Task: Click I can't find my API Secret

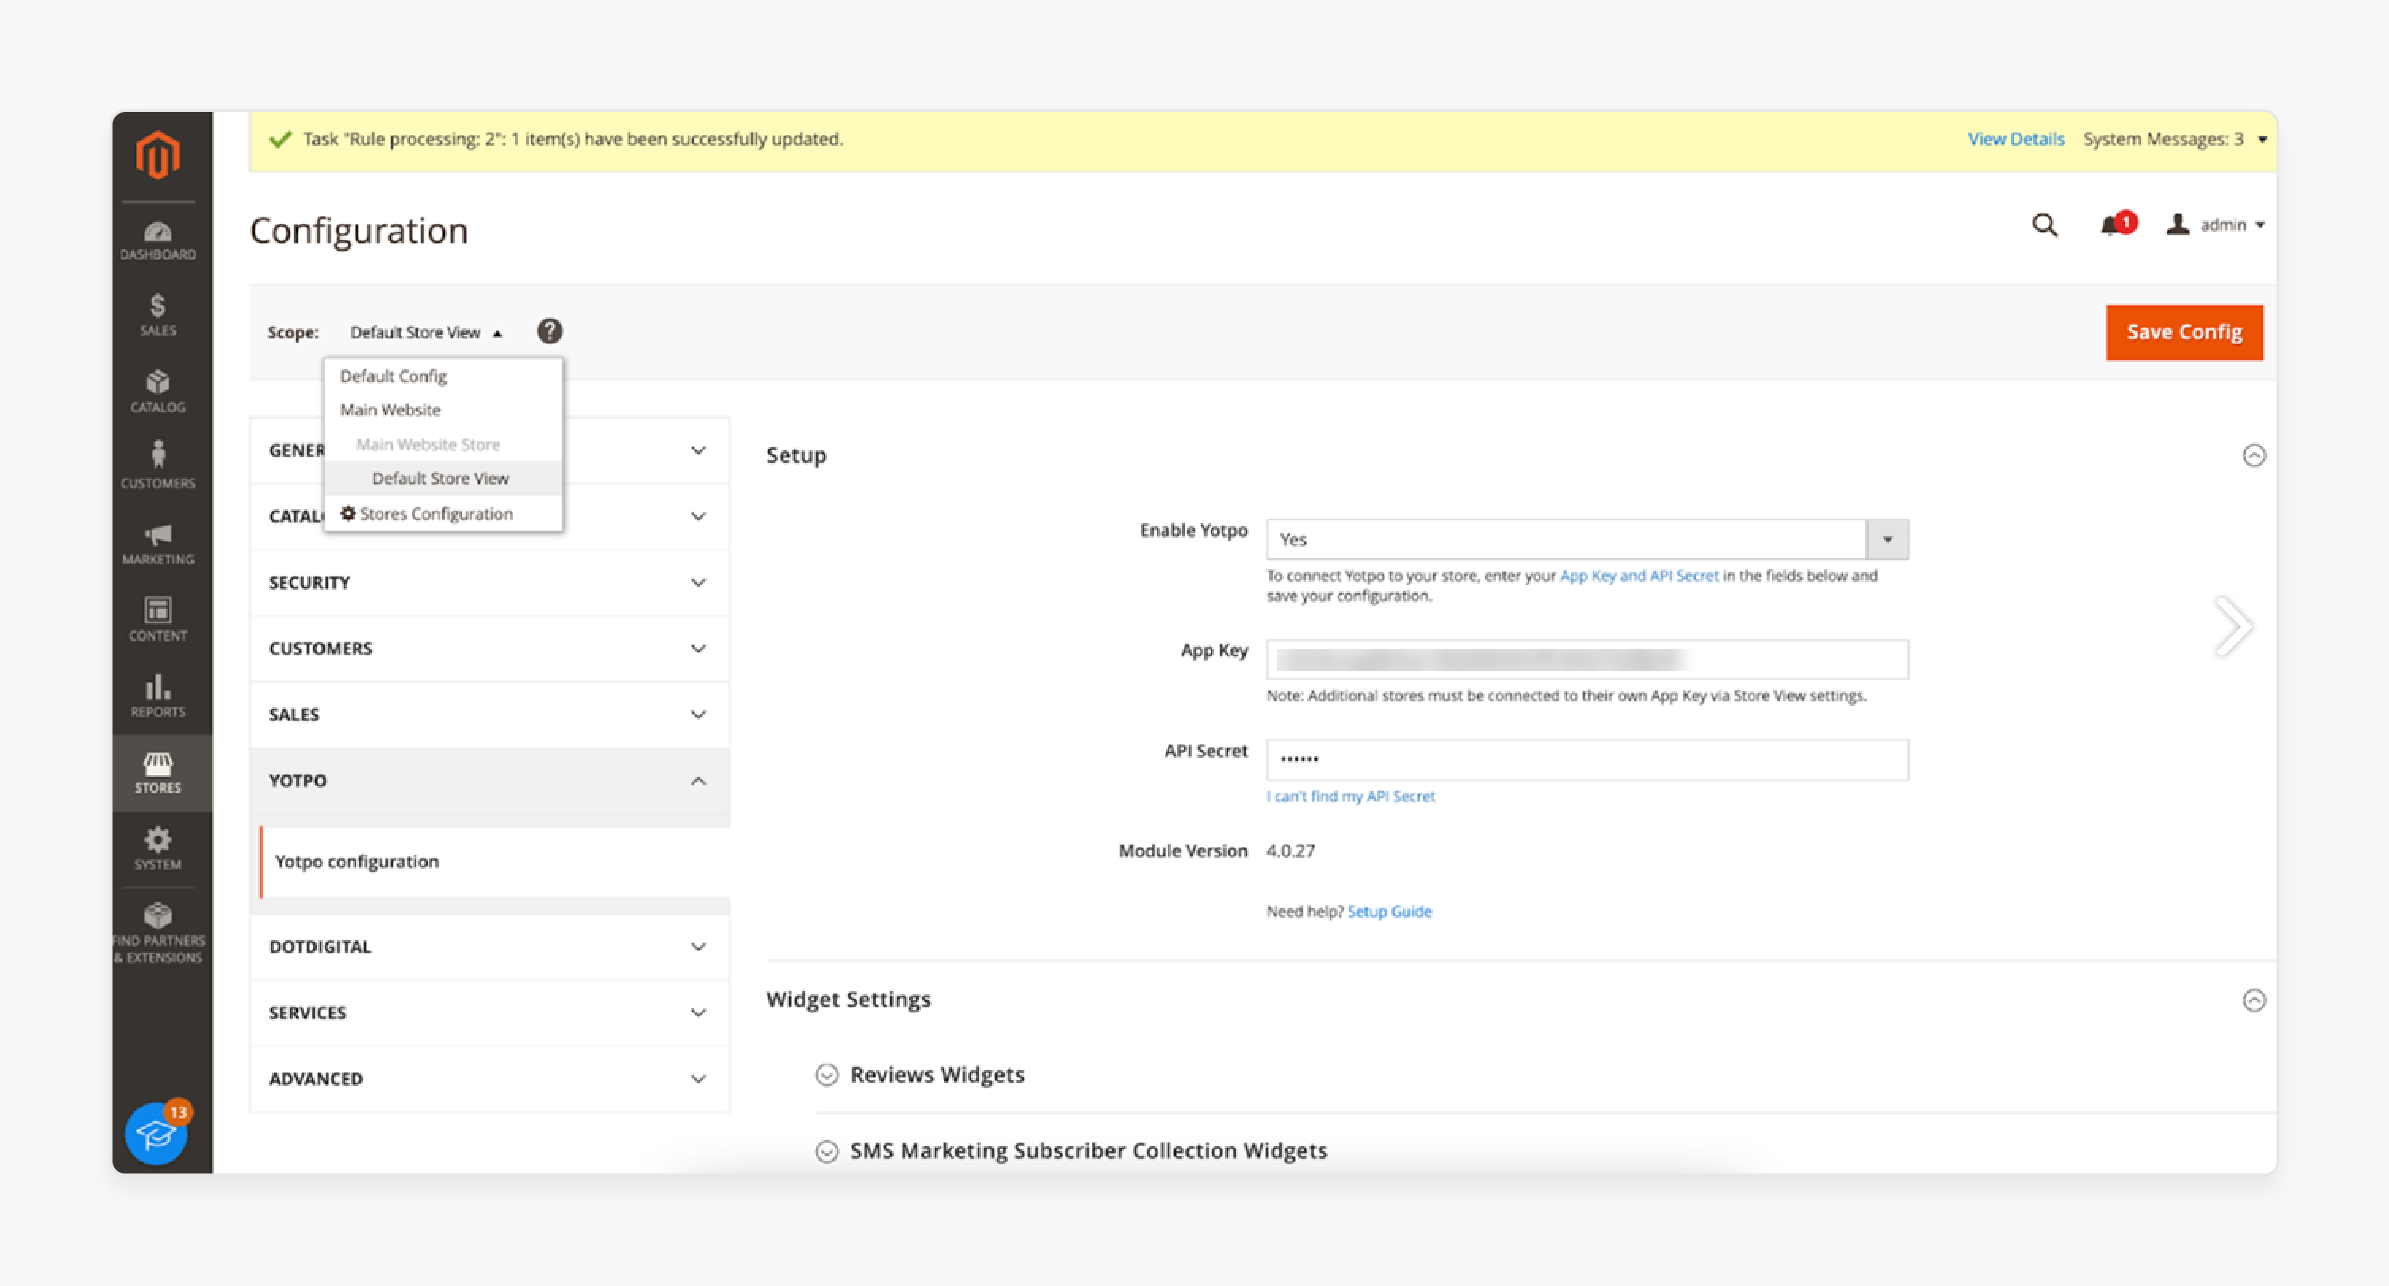Action: coord(1350,797)
